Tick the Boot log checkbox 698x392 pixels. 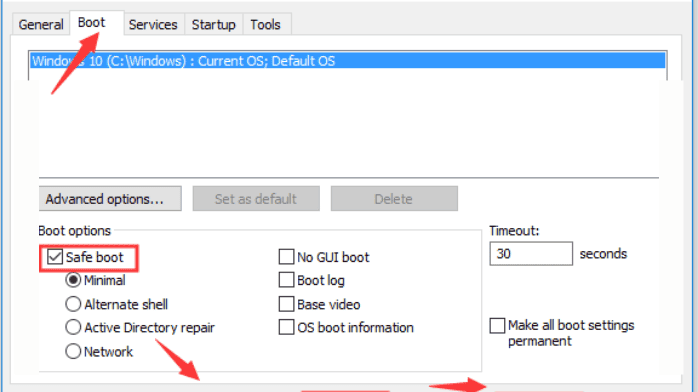(x=286, y=280)
